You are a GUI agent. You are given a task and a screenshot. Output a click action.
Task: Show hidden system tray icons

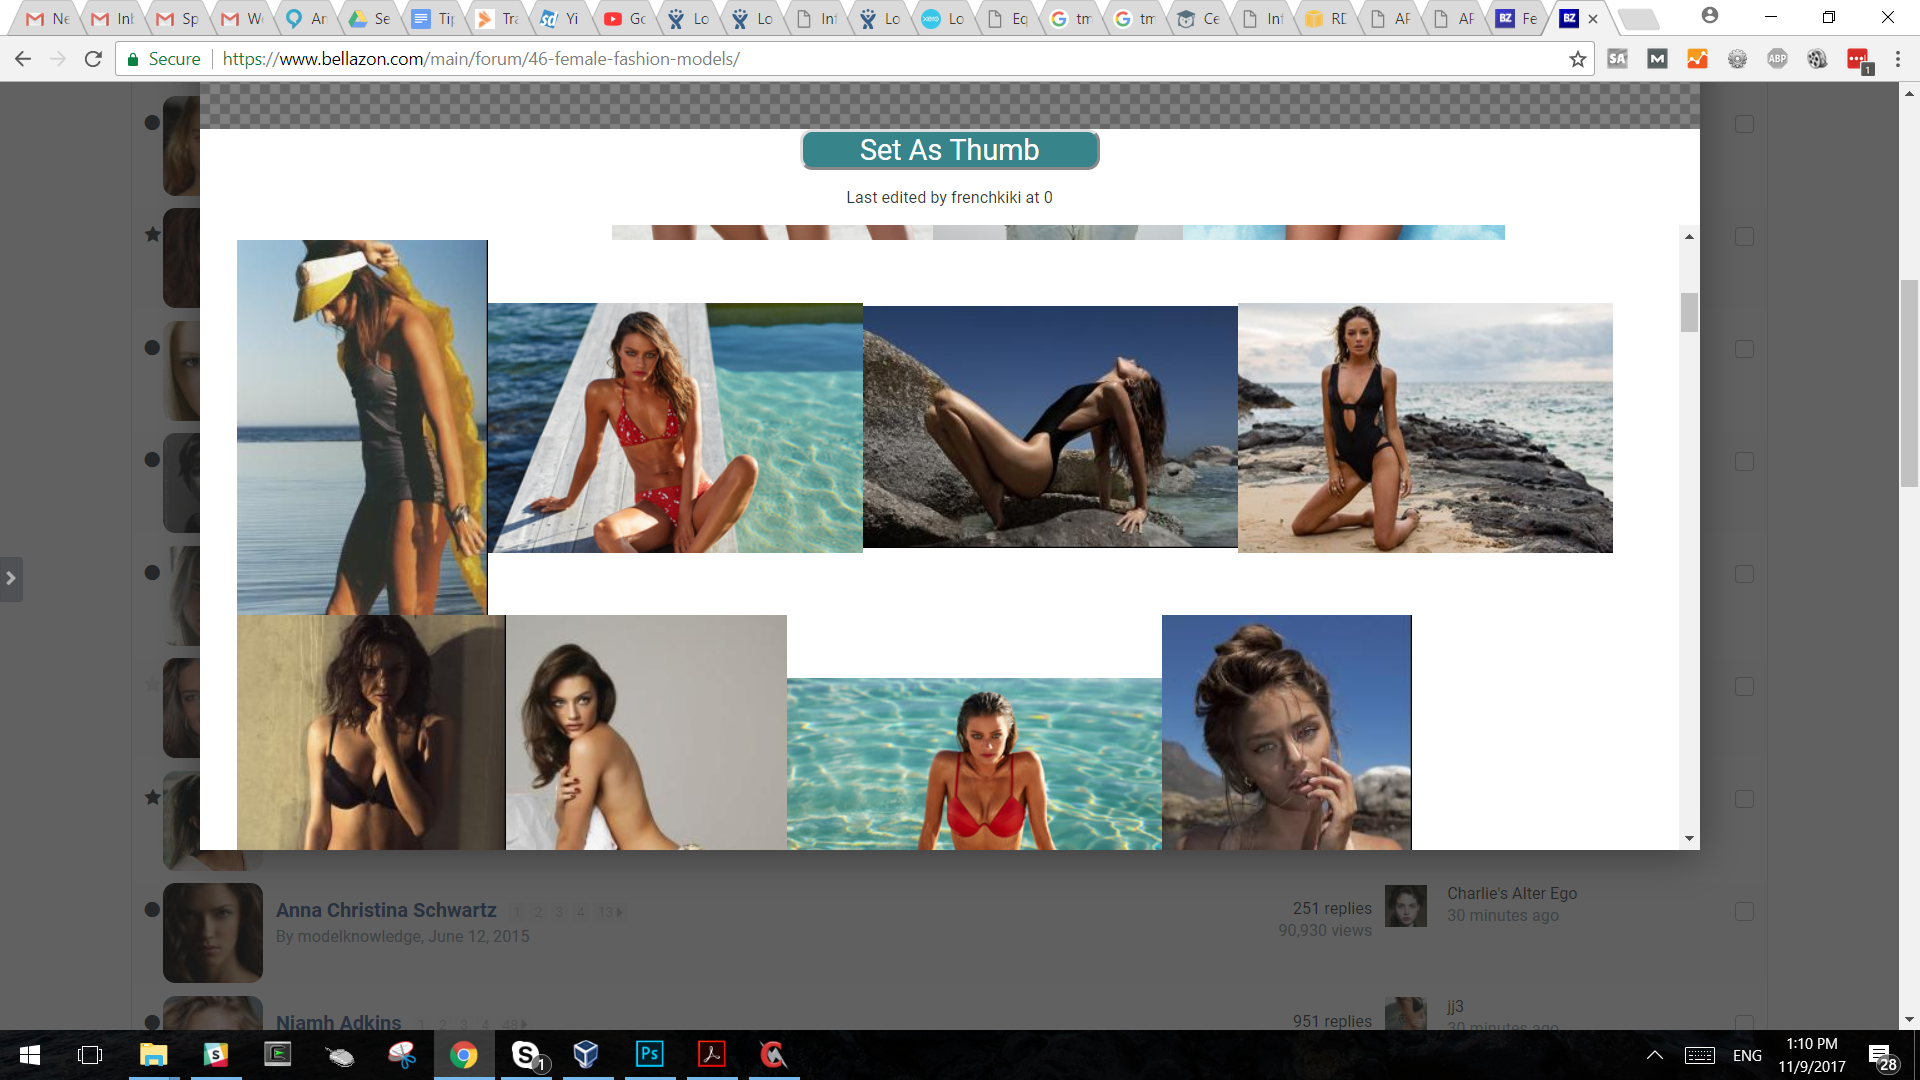tap(1654, 1055)
